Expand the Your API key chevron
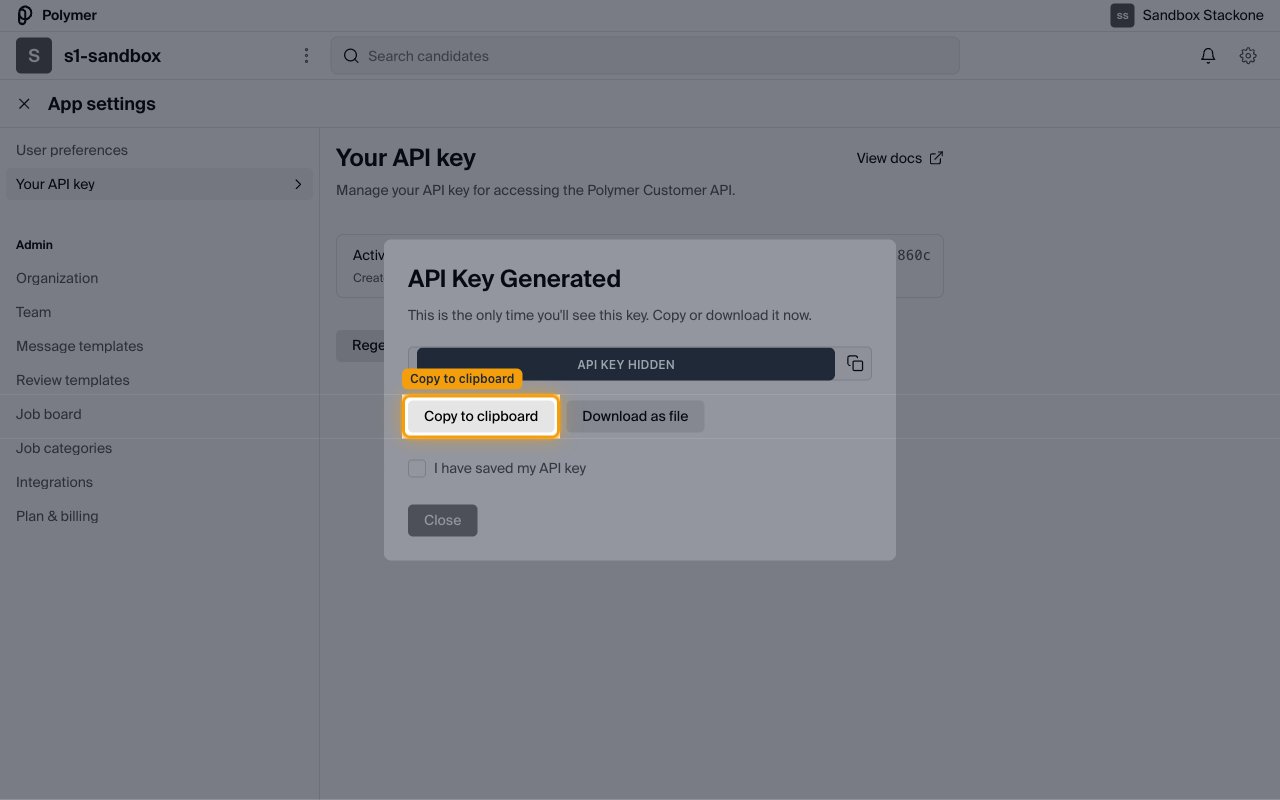Screen dimensions: 1280x800 [x=298, y=184]
